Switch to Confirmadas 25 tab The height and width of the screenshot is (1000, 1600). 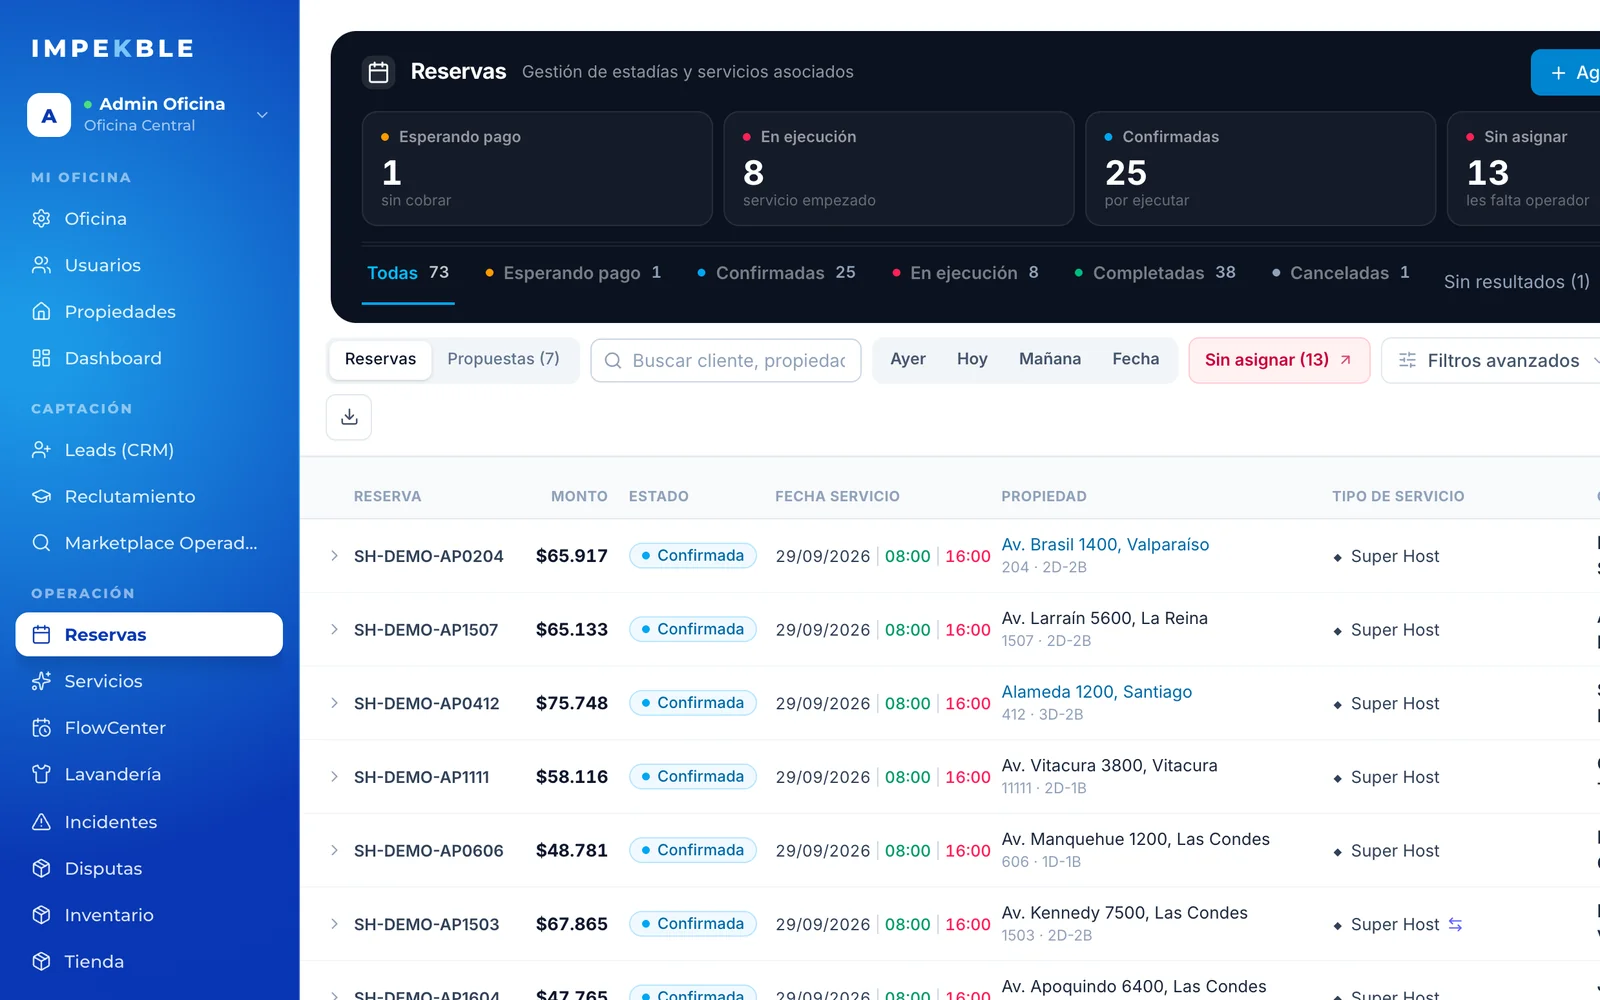coord(776,273)
